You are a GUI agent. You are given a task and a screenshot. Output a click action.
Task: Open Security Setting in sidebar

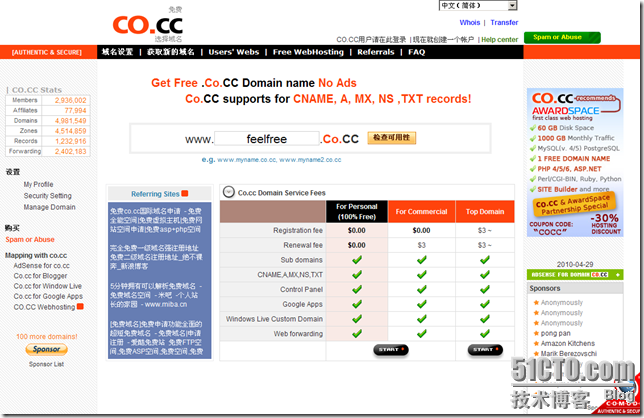(x=47, y=196)
